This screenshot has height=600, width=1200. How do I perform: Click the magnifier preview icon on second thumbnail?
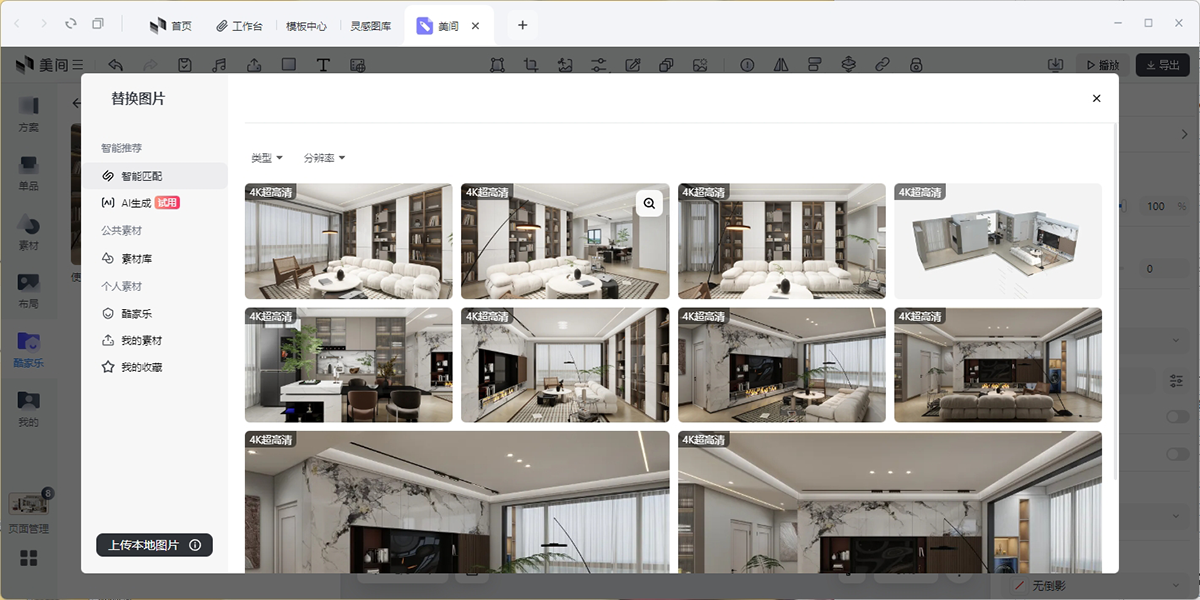tap(649, 204)
